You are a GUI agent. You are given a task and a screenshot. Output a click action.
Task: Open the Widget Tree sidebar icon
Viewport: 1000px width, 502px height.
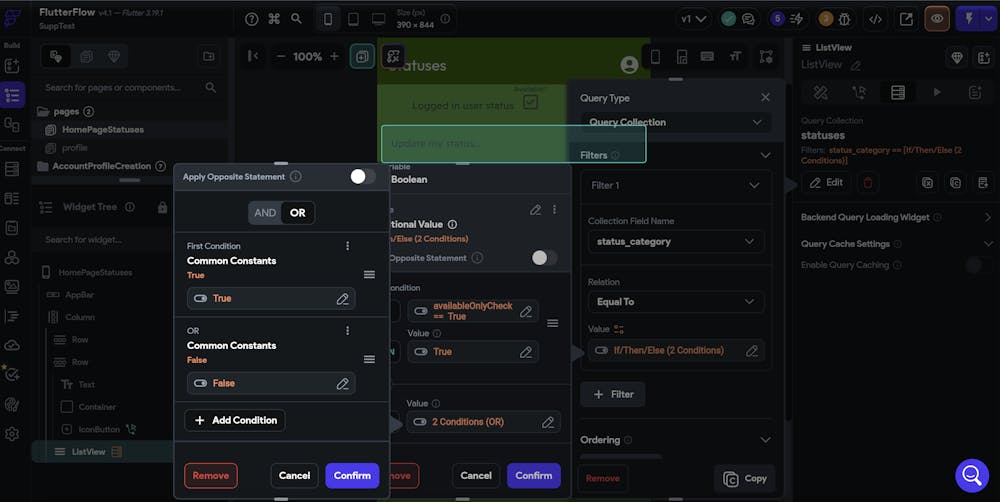12,95
